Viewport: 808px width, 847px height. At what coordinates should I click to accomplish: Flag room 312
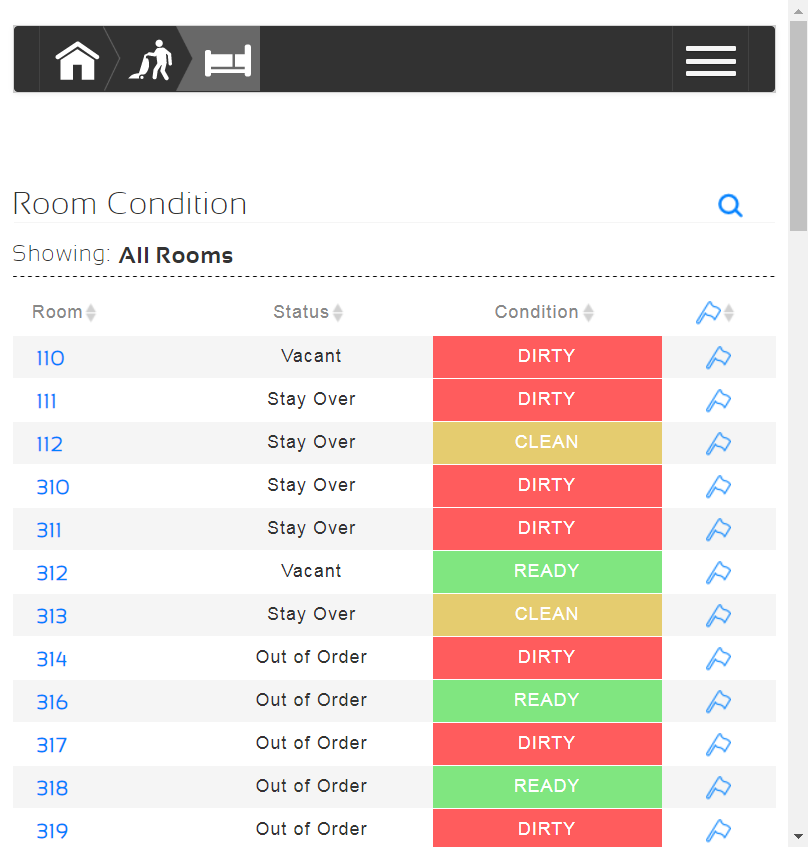click(x=718, y=572)
